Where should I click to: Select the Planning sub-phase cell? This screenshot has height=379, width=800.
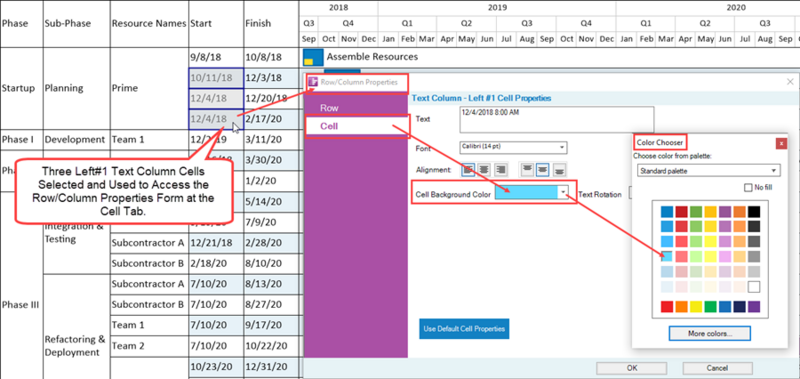[77, 88]
